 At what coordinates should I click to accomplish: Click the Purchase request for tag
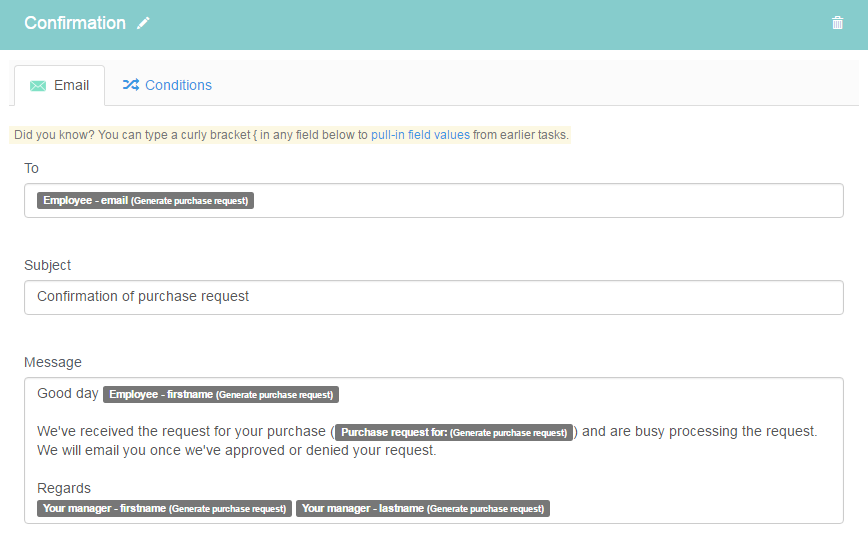[x=454, y=432]
